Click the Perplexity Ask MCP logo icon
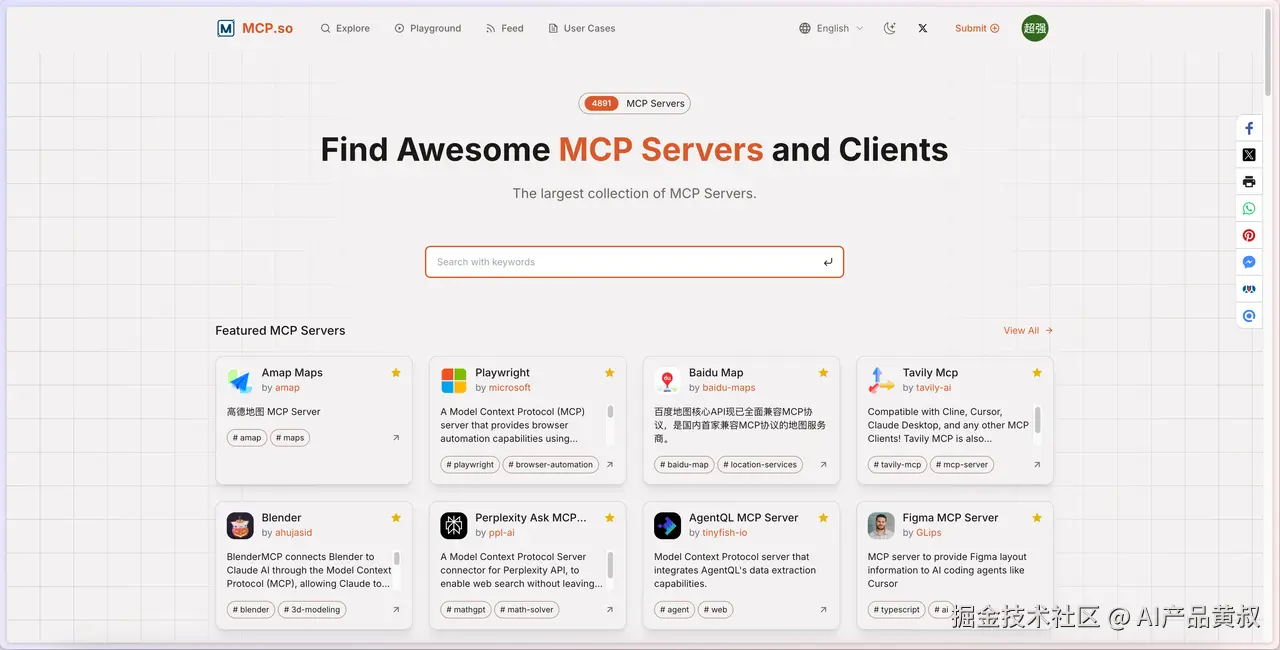Viewport: 1280px width, 650px height. [454, 525]
